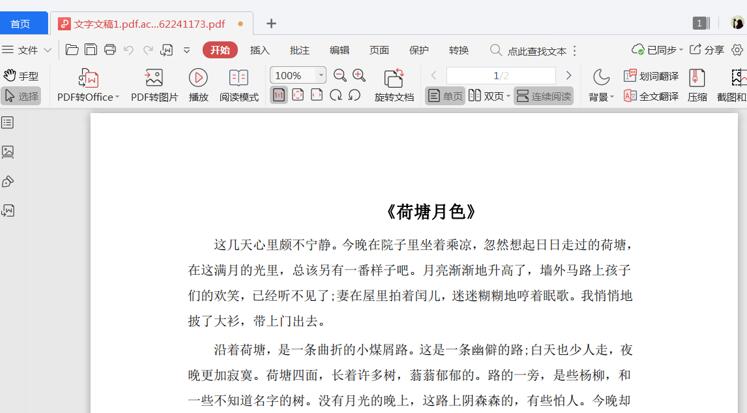Open a new tab with plus button
Image resolution: width=747 pixels, height=413 pixels.
[271, 23]
